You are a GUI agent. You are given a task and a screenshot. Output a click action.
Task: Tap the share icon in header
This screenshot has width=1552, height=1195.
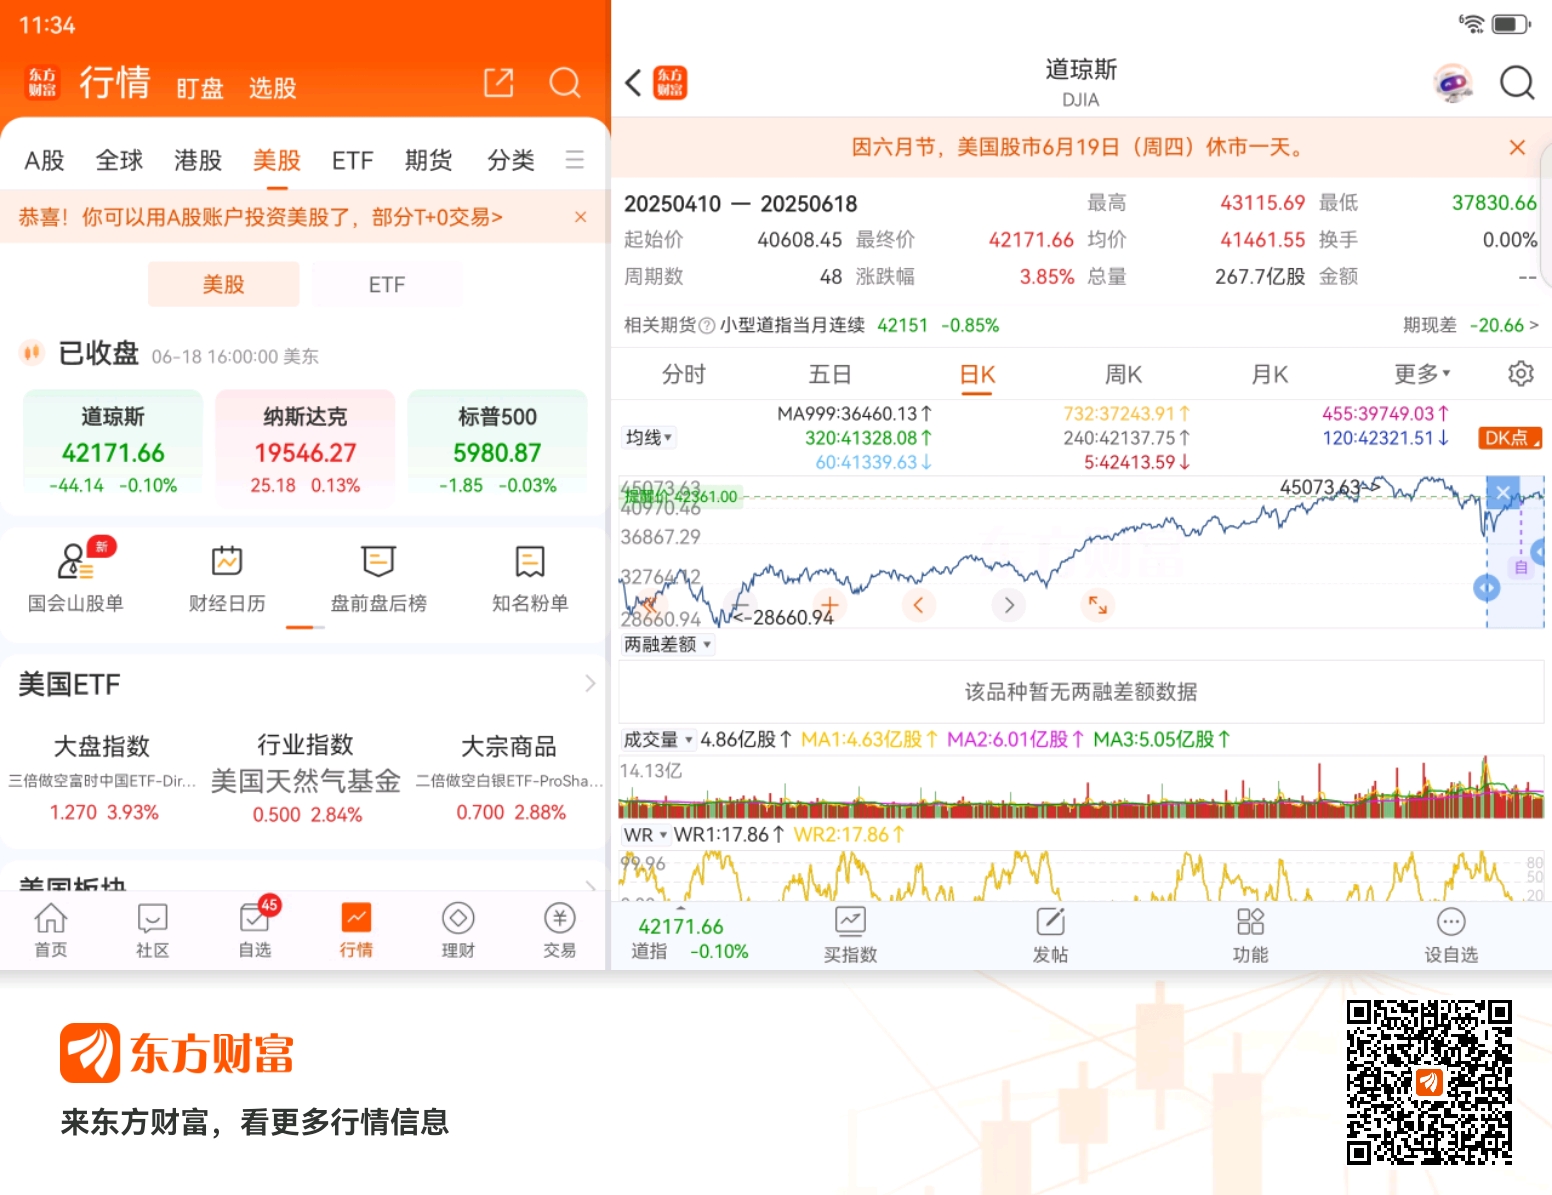pos(498,83)
